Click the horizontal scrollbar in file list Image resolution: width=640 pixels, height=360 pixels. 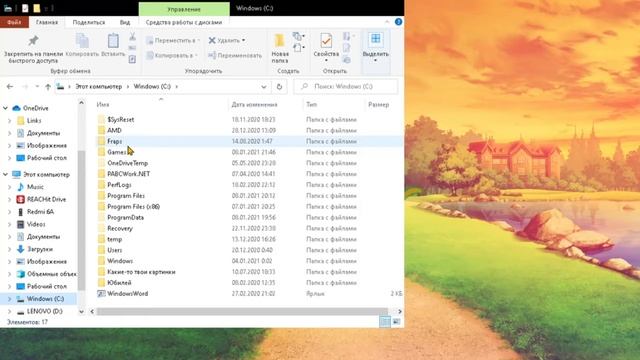pyautogui.click(x=242, y=311)
